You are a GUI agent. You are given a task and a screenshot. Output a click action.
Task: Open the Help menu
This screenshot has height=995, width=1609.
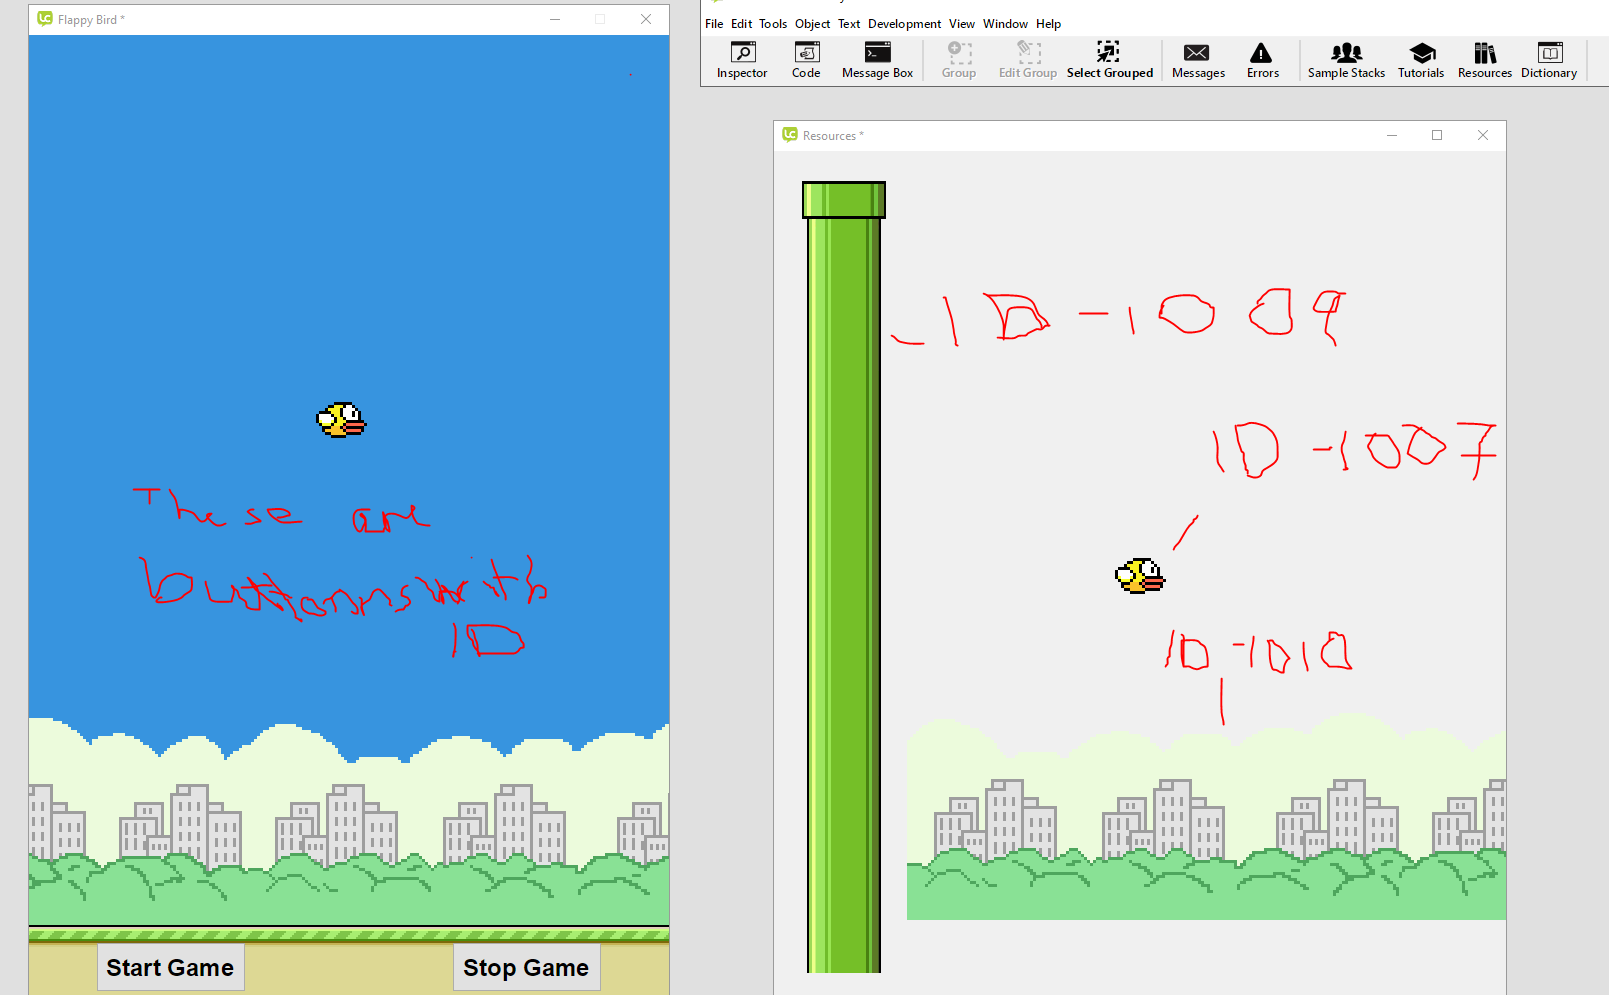1048,24
